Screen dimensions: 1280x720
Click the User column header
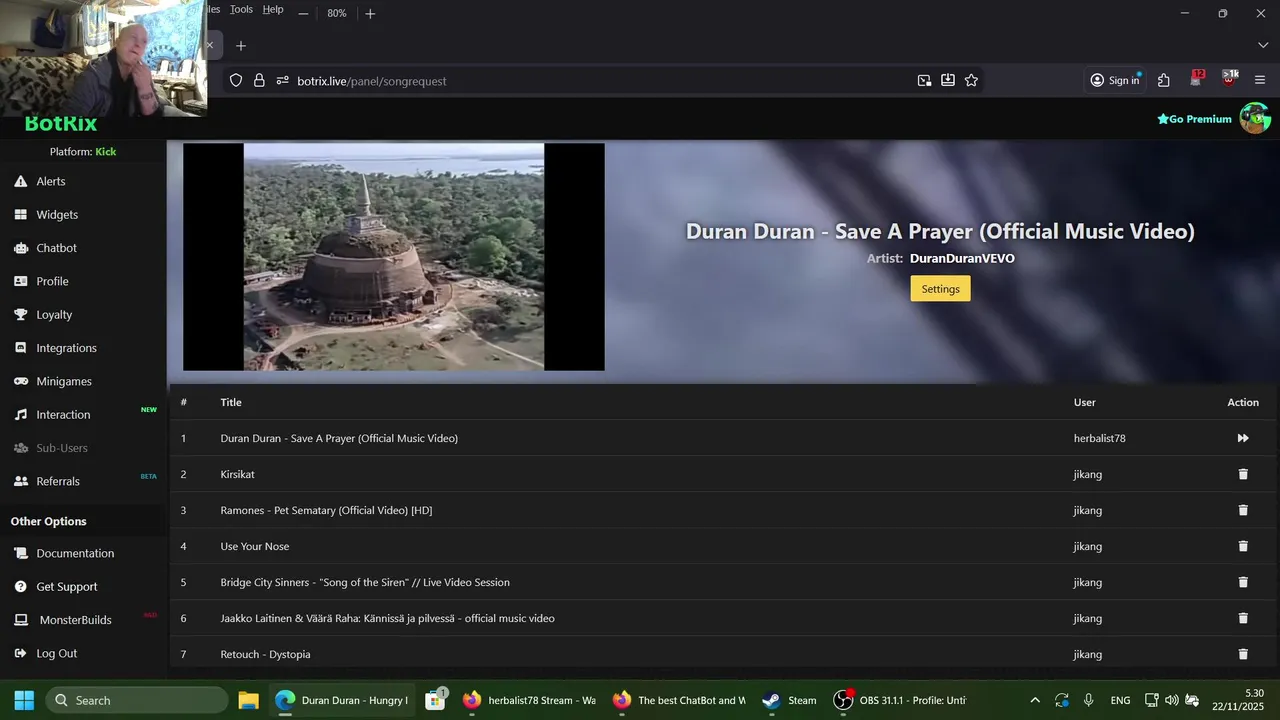1085,402
